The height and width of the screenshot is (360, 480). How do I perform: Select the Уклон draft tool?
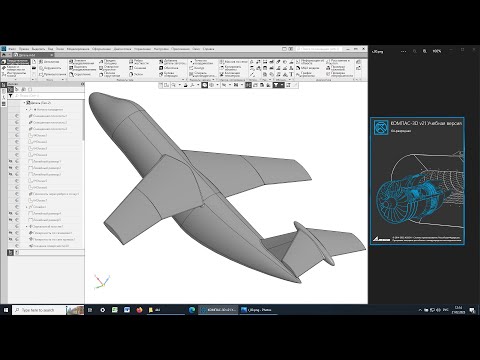136,74
